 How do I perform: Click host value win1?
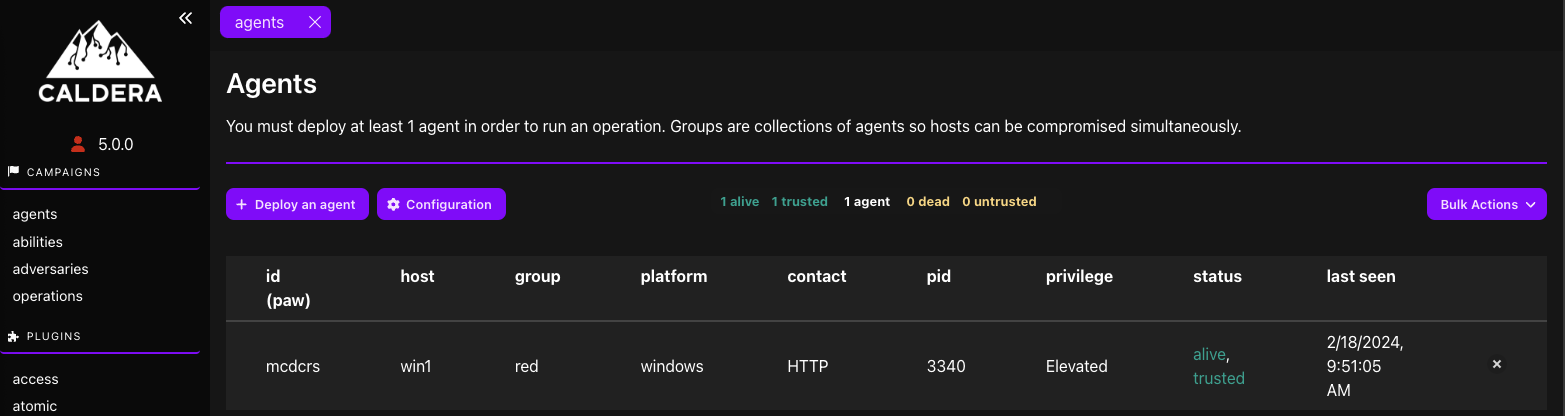(416, 366)
